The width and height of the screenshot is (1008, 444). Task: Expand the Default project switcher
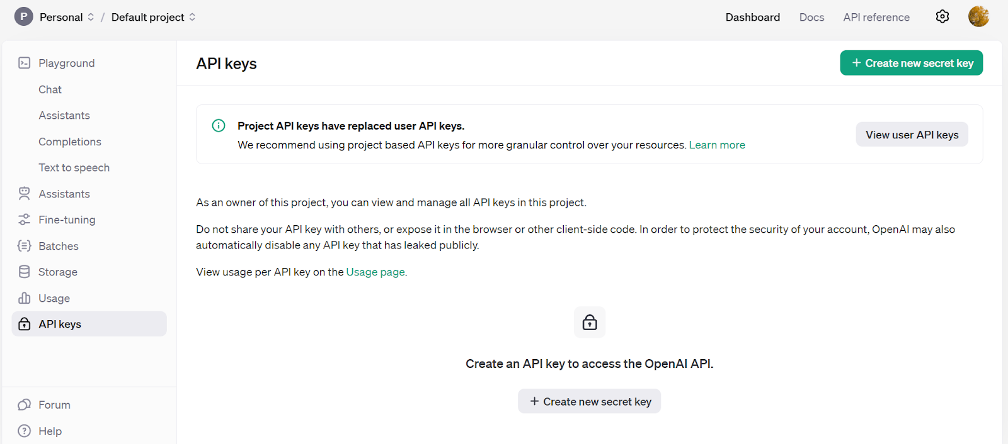pyautogui.click(x=154, y=17)
